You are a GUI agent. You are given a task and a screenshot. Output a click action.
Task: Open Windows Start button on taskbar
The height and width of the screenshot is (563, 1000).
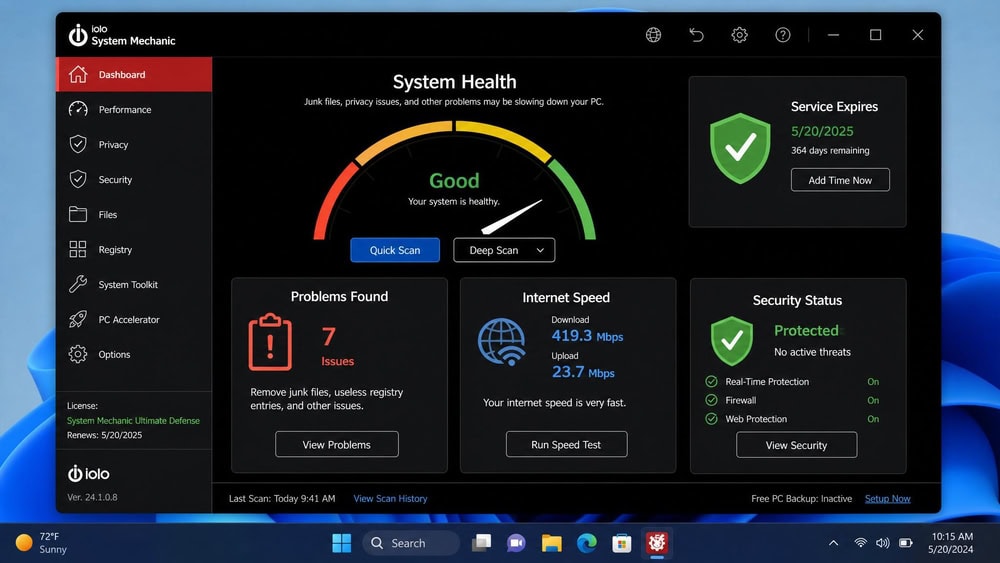click(x=341, y=543)
